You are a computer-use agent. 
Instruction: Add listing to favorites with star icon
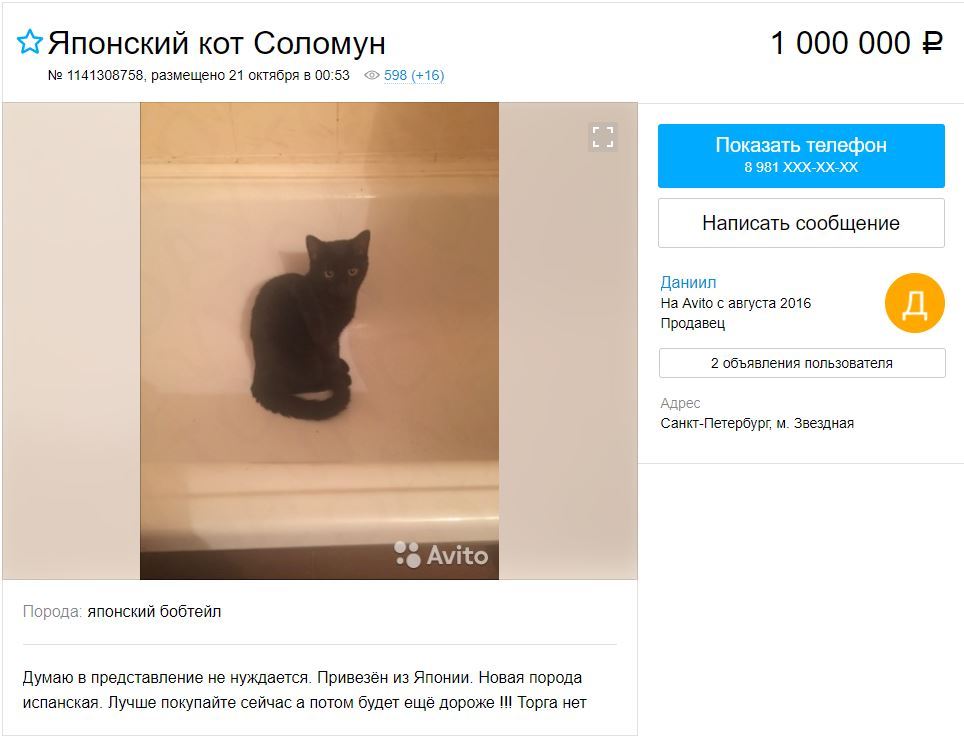30,42
